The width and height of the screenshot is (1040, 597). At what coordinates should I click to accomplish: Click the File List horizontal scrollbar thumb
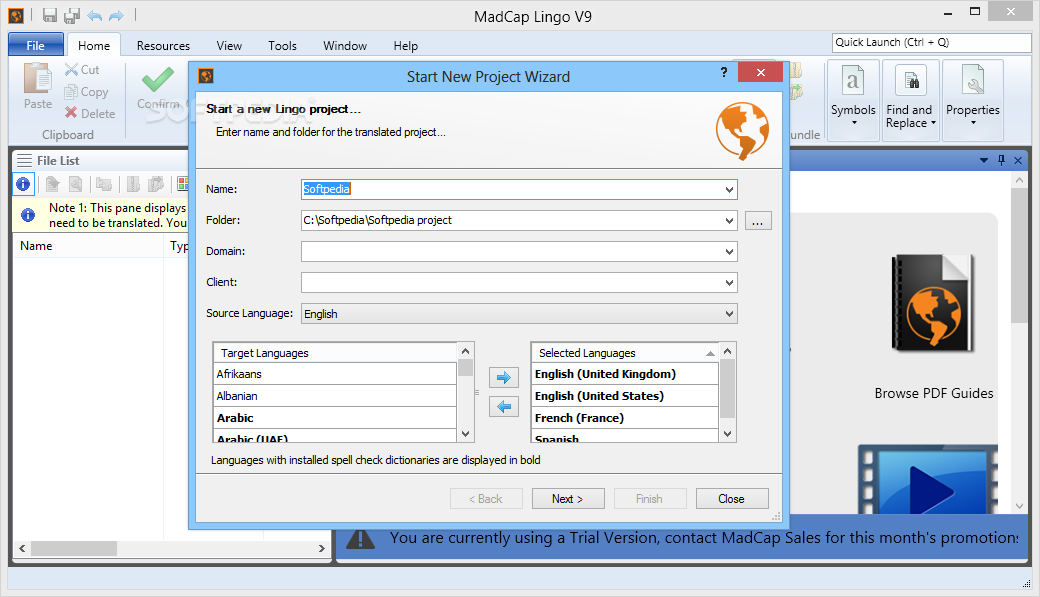point(74,549)
